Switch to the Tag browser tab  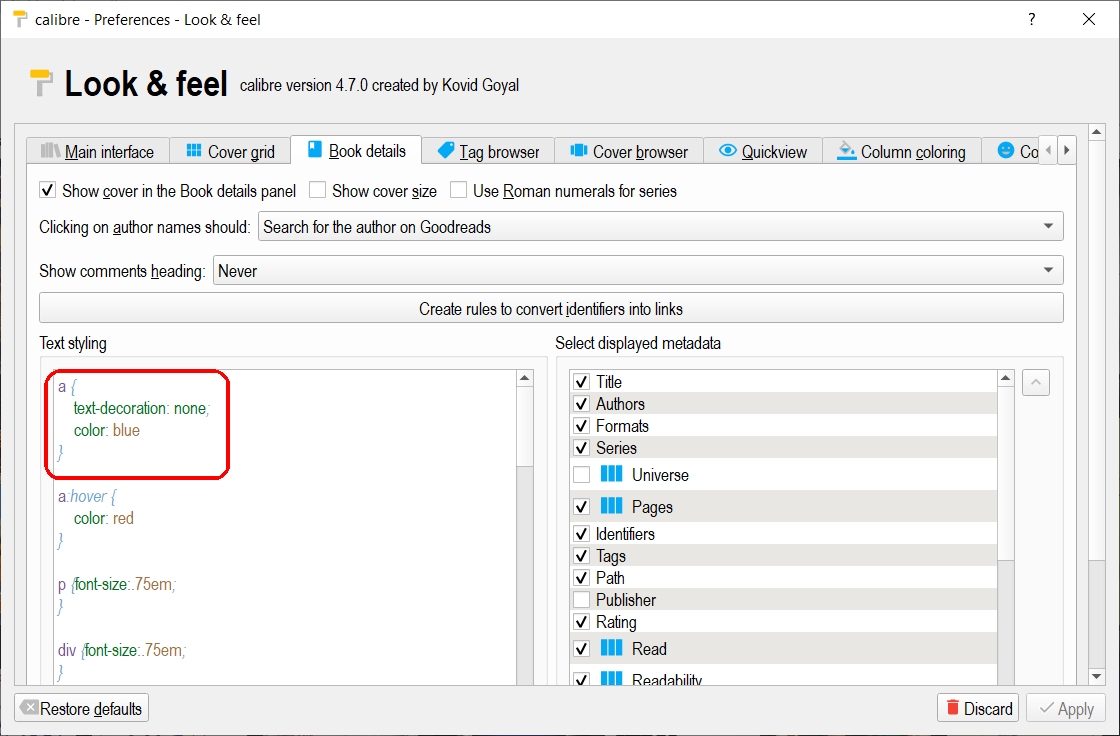488,151
